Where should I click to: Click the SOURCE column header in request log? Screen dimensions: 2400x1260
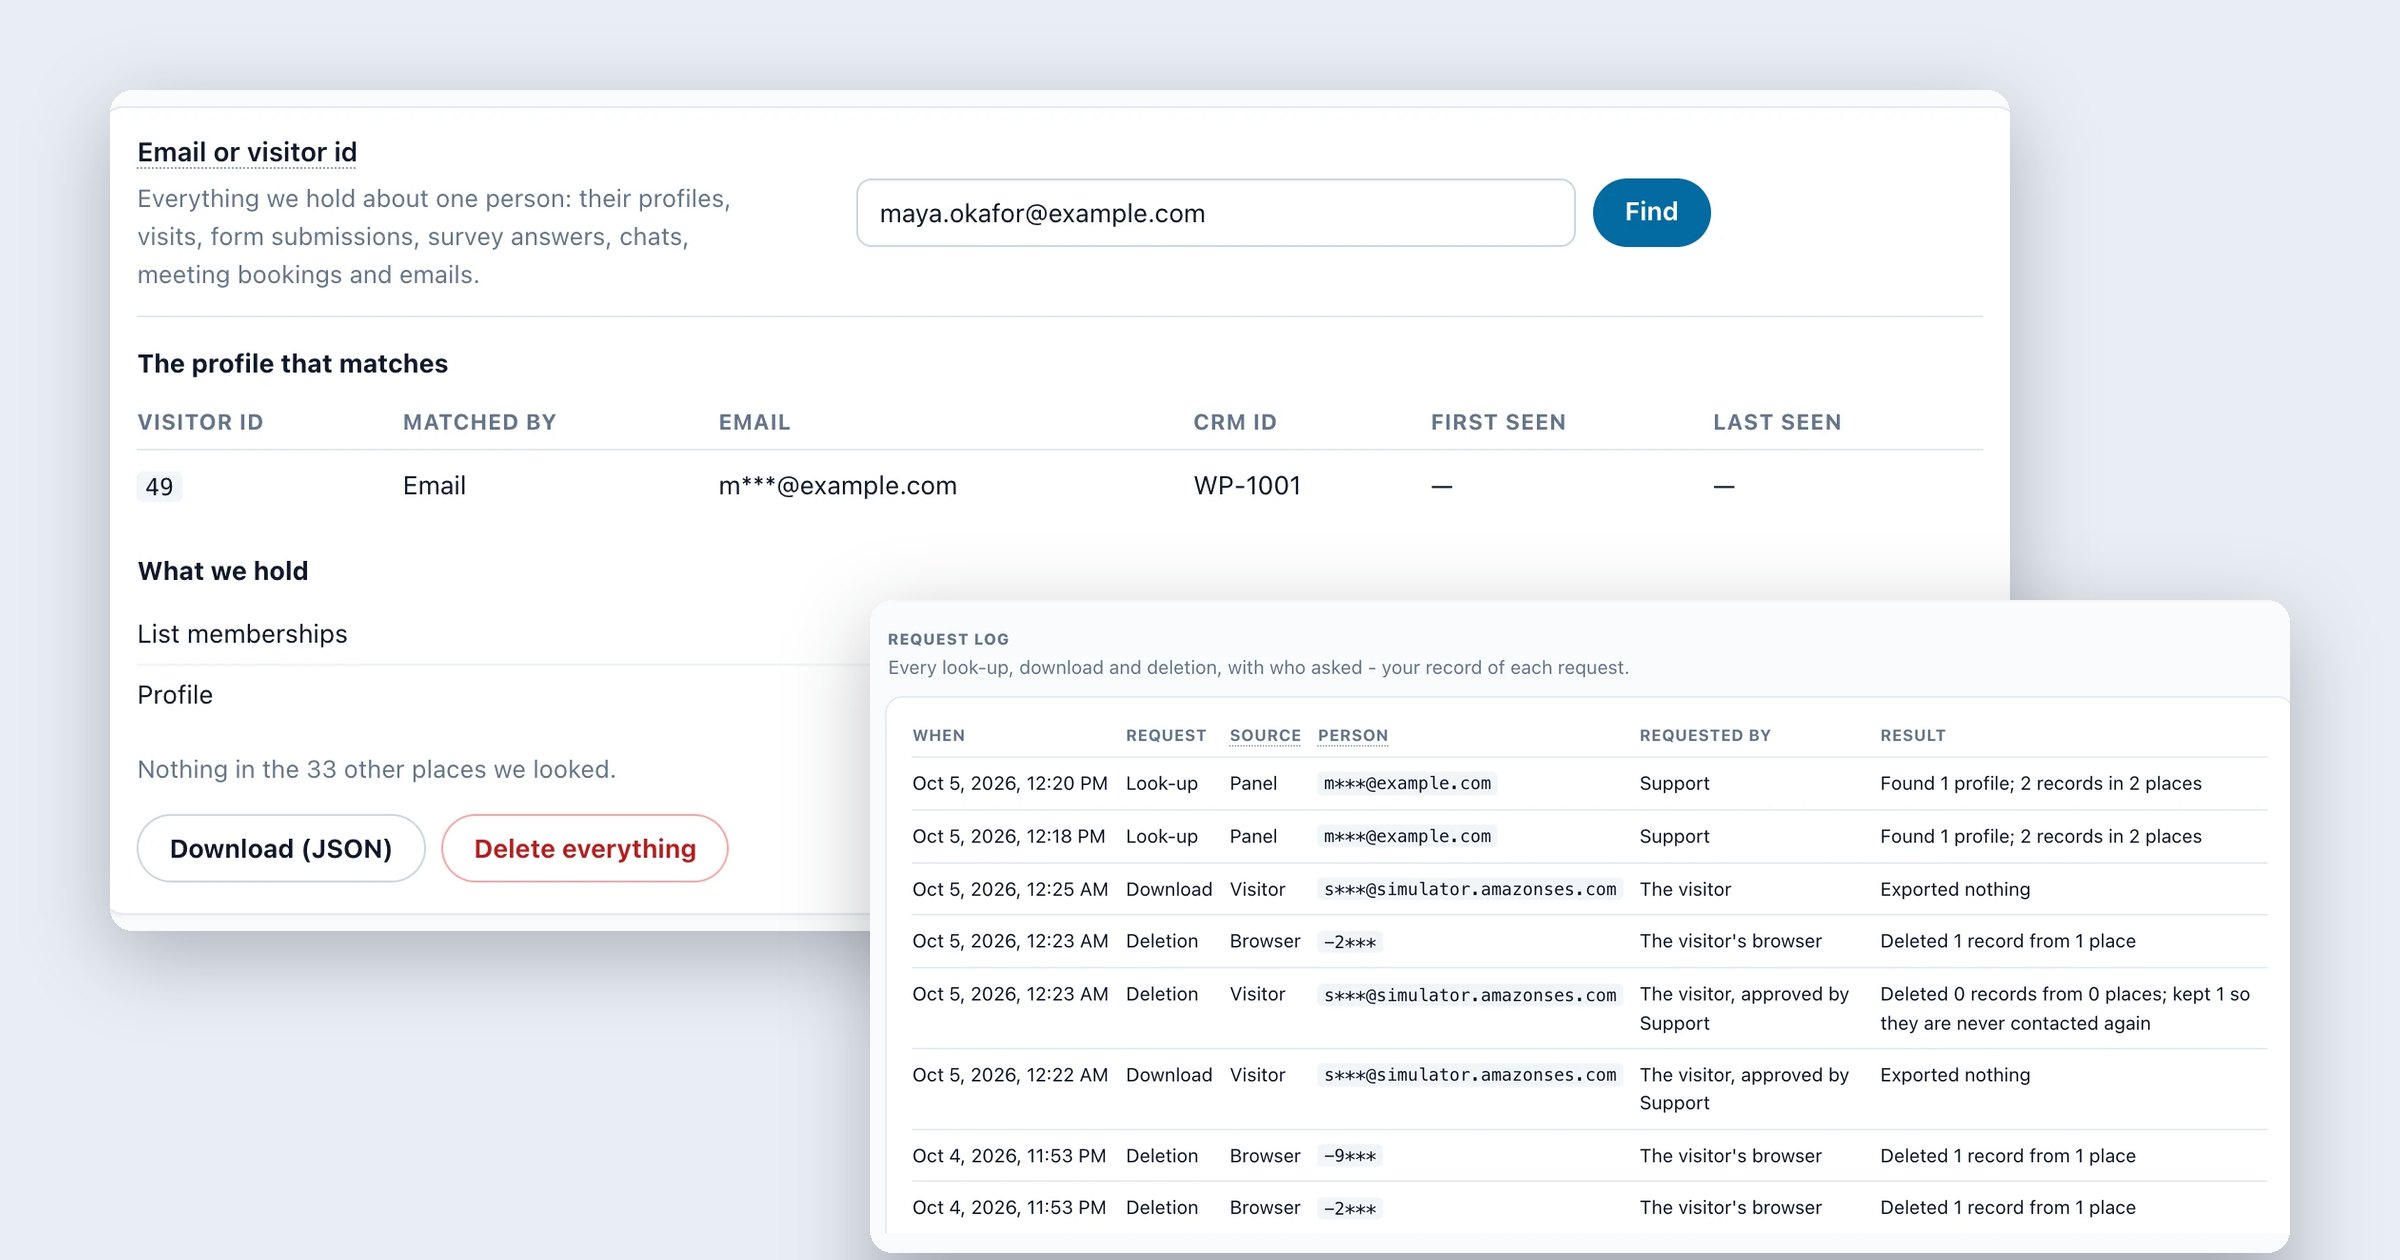(x=1265, y=735)
